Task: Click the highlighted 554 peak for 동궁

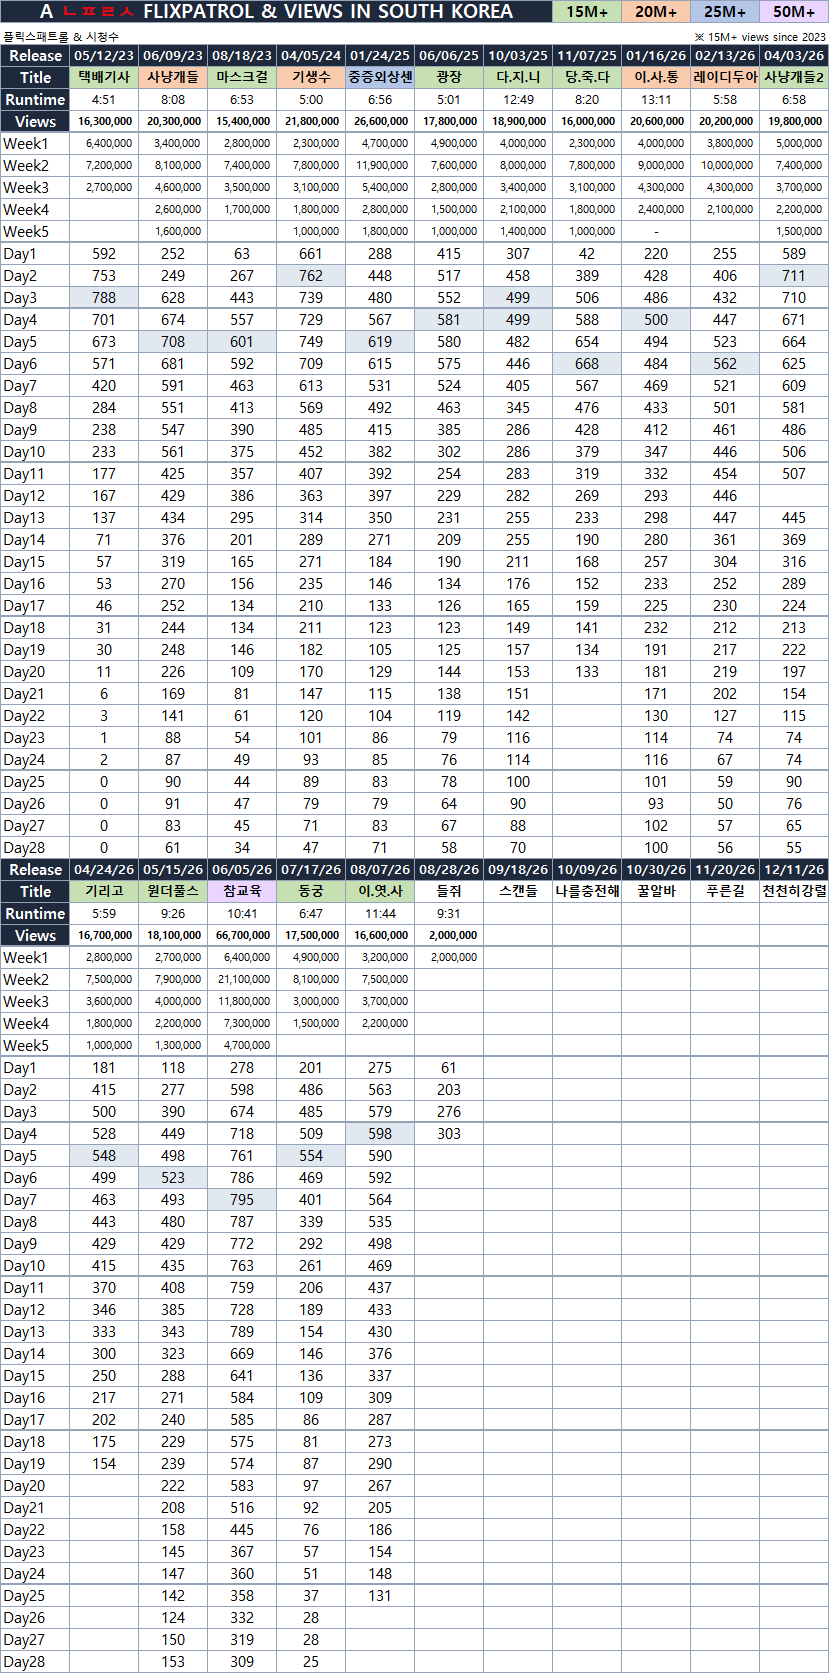Action: [x=311, y=1155]
